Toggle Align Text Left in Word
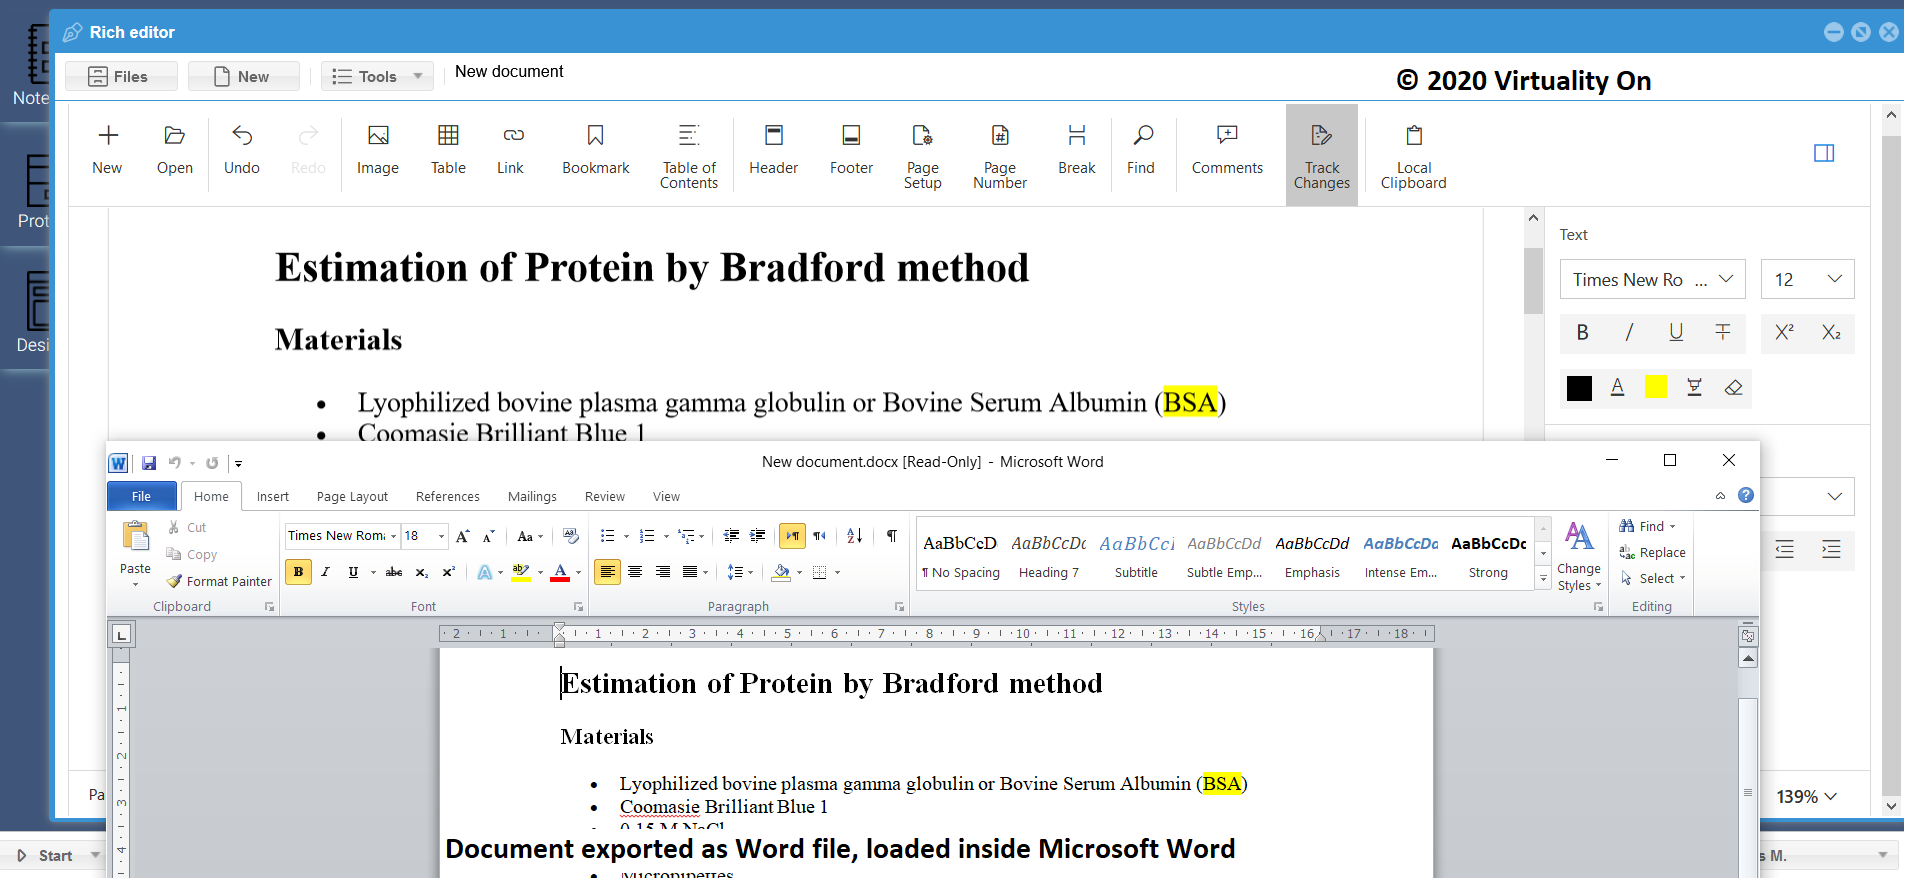1905x880 pixels. (x=607, y=572)
